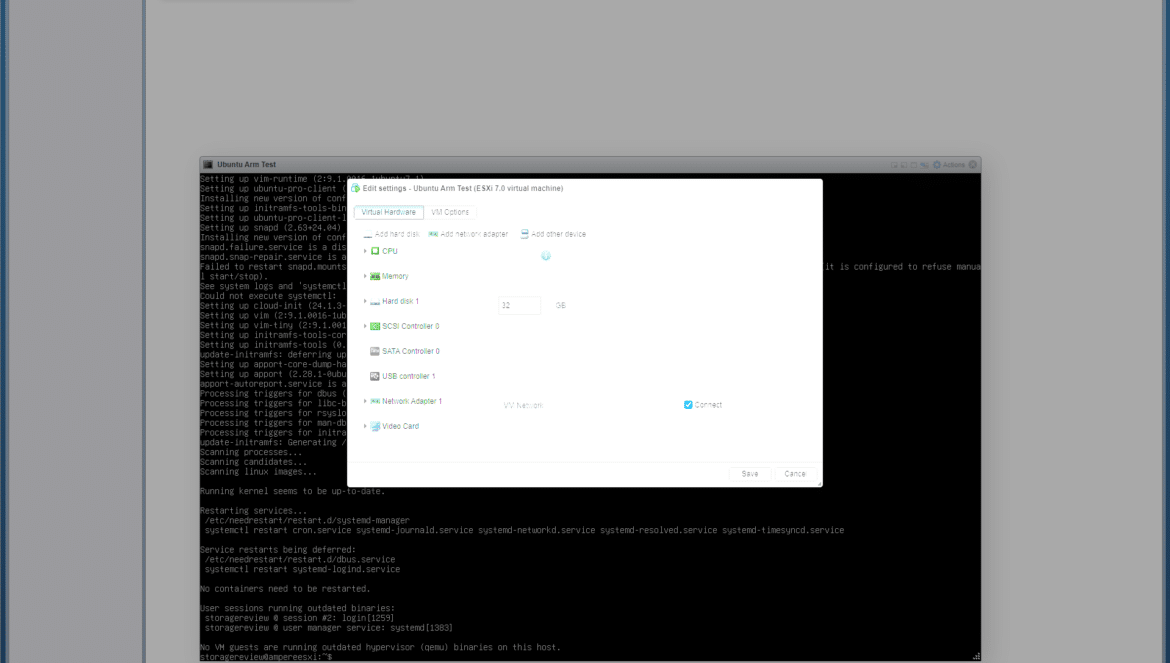1170x663 pixels.
Task: Click the SCSI Controller 0 icon
Action: pos(375,326)
